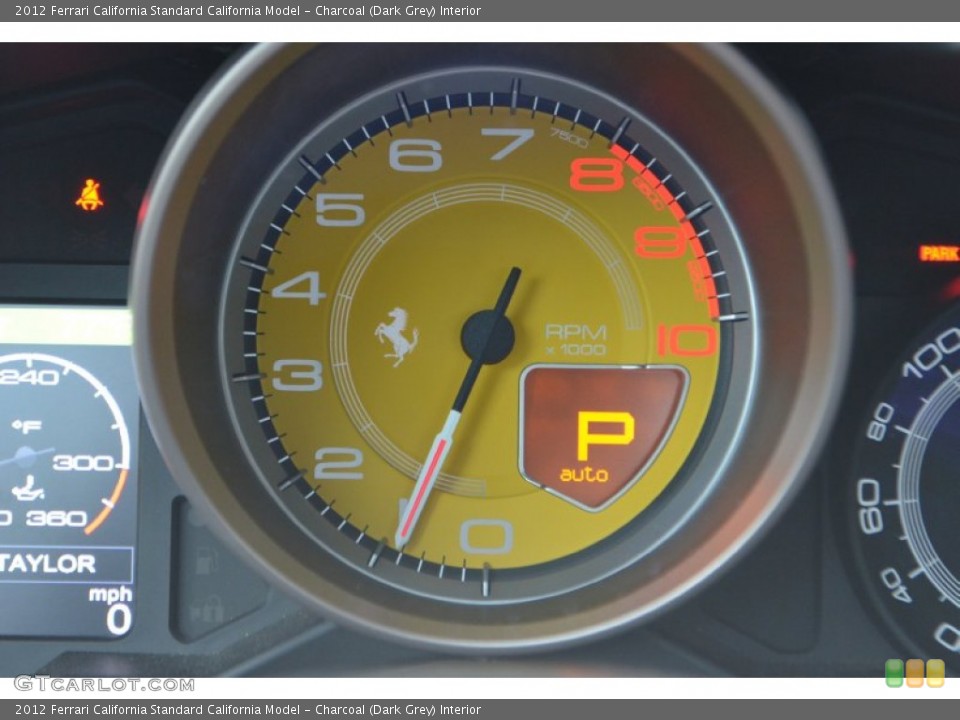Viewport: 960px width, 720px height.
Task: Click the number 2 on tachometer
Action: pos(339,463)
